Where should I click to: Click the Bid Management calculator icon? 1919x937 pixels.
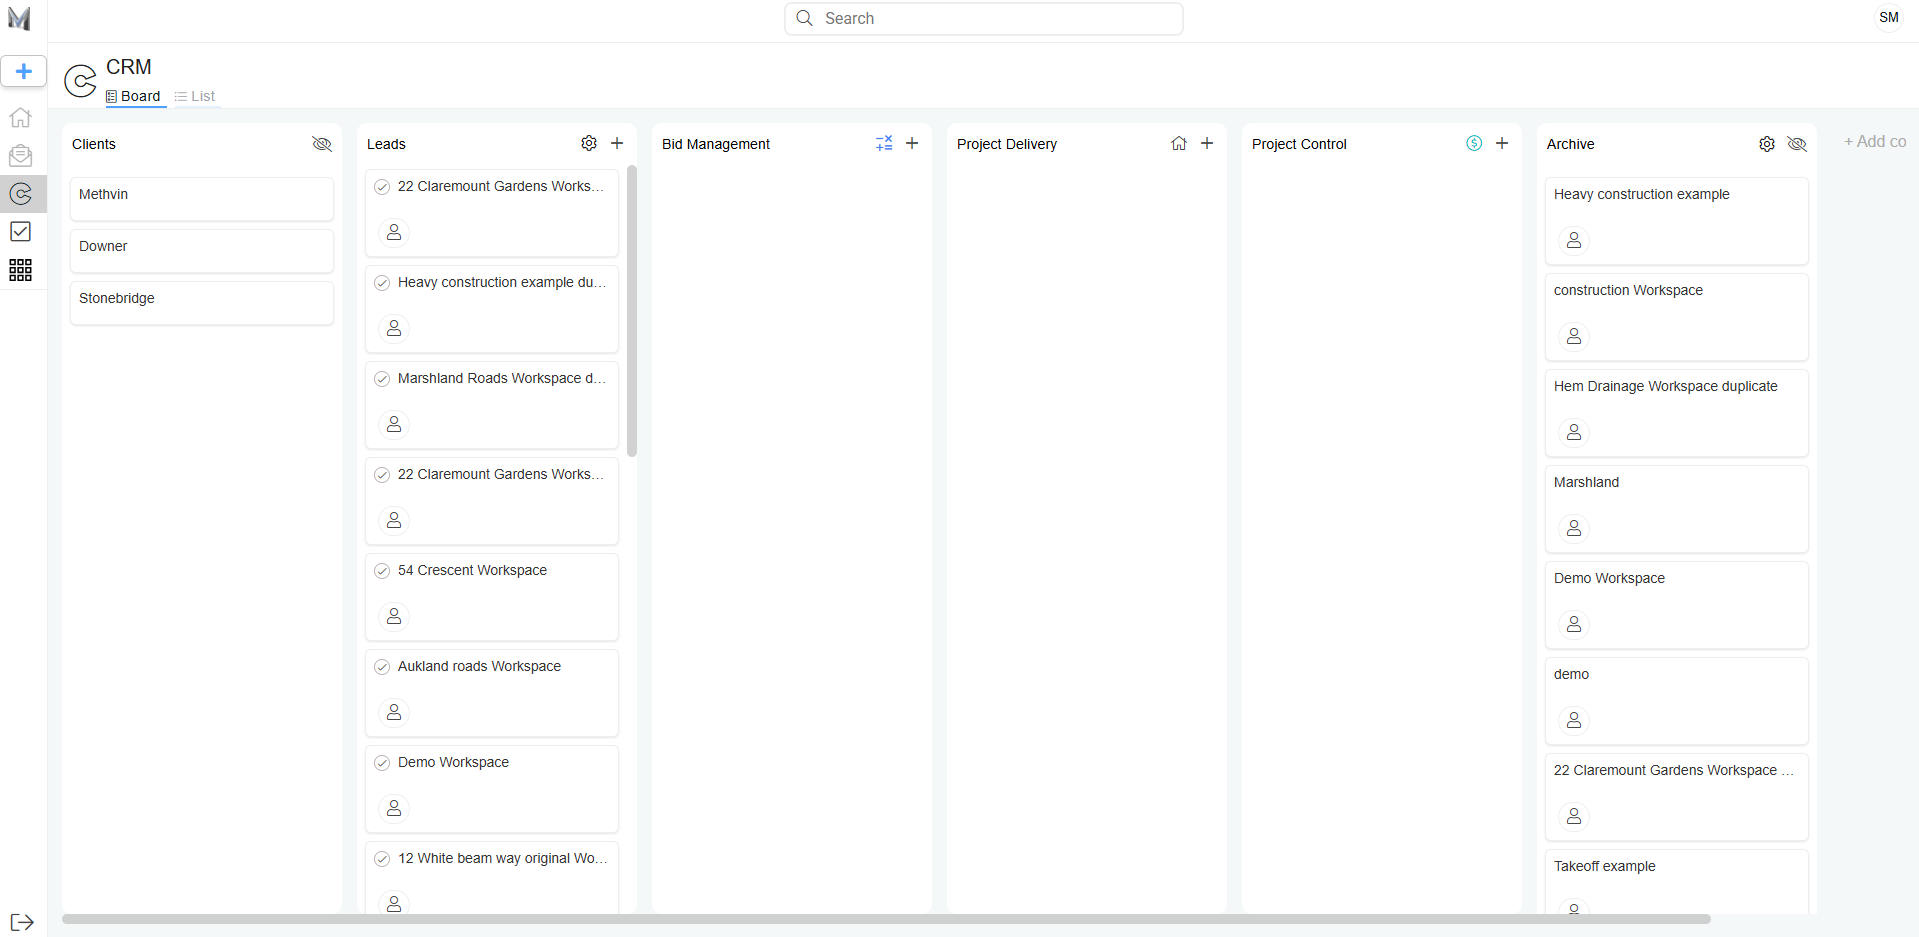point(884,144)
